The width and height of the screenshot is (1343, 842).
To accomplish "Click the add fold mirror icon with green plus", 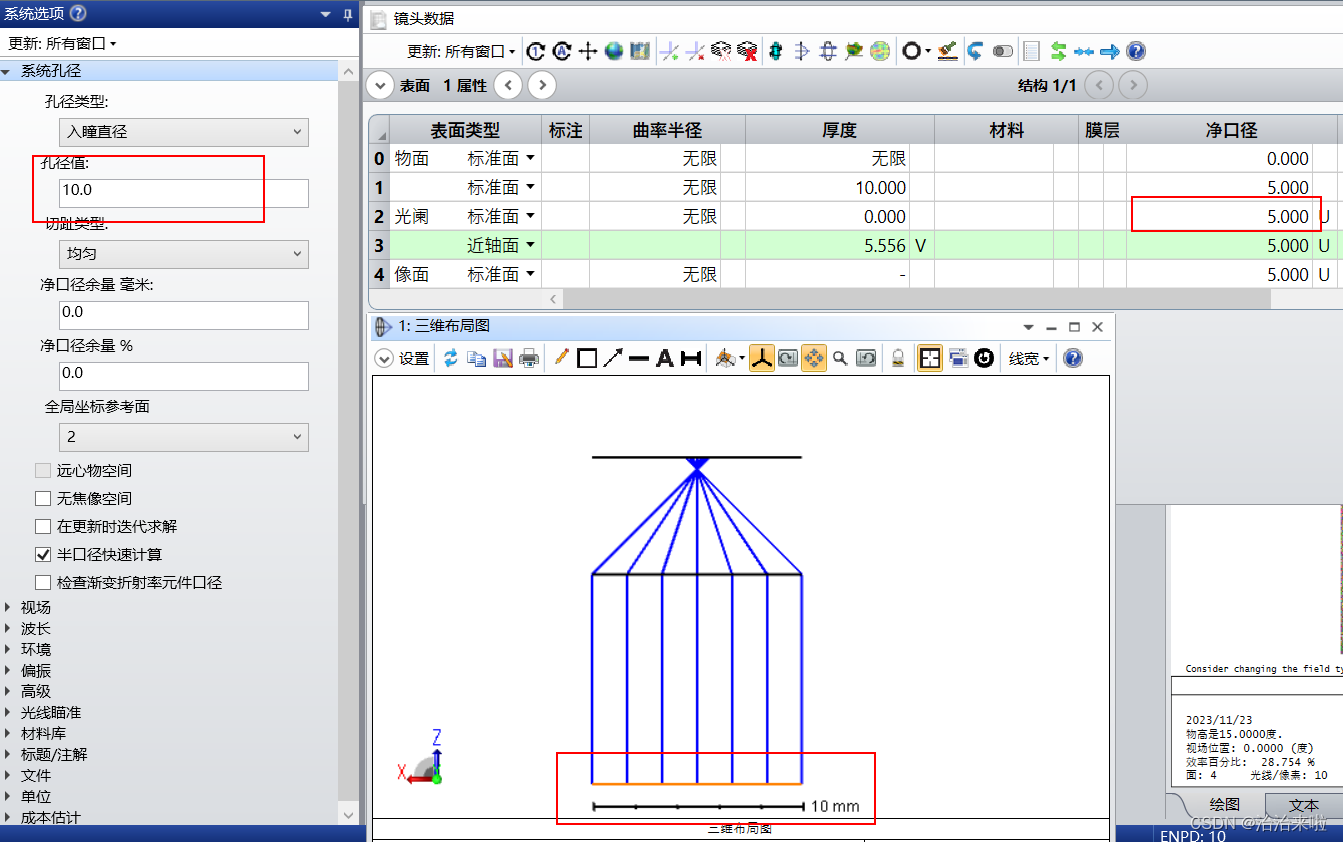I will pyautogui.click(x=670, y=51).
